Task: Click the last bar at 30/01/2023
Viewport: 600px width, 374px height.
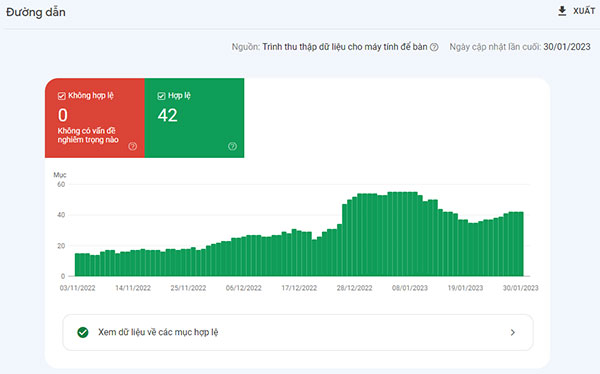Action: pyautogui.click(x=521, y=244)
